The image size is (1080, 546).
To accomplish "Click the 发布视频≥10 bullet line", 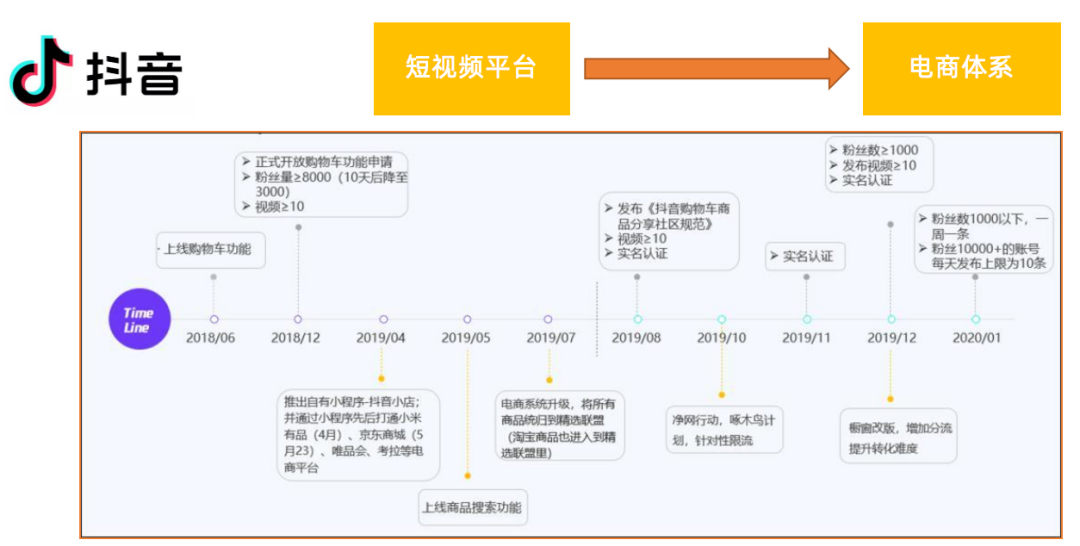I will click(873, 166).
